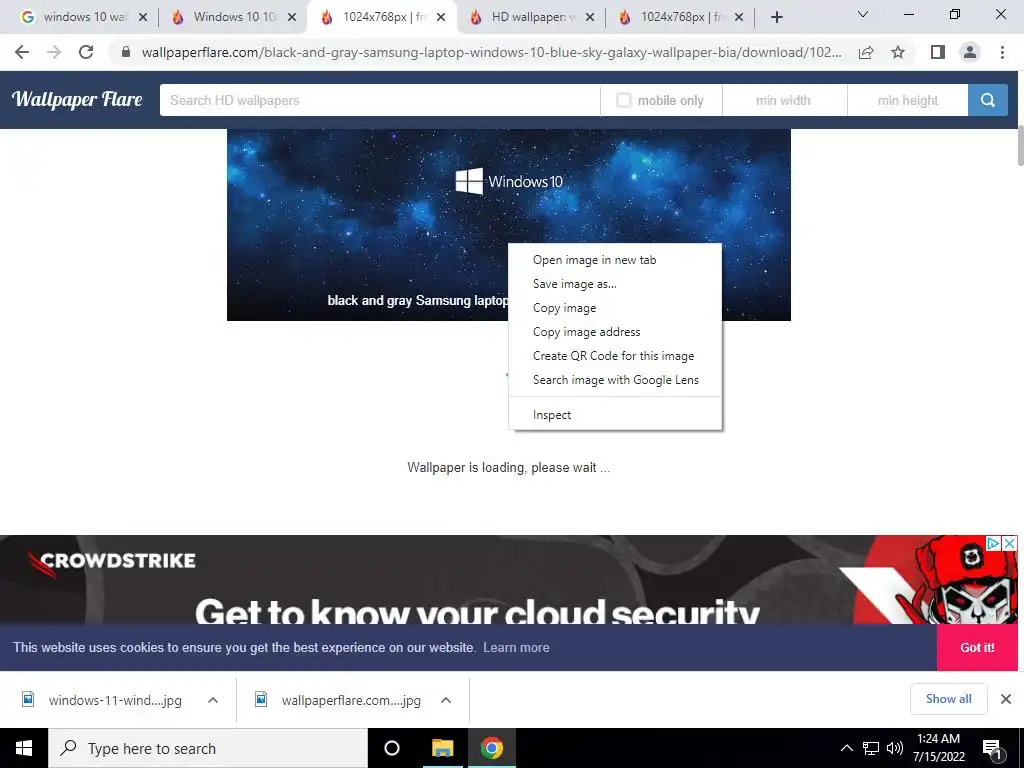Viewport: 1024px width, 768px height.
Task: Expand options for wallpaperflare.com....jpg download
Action: (446, 700)
